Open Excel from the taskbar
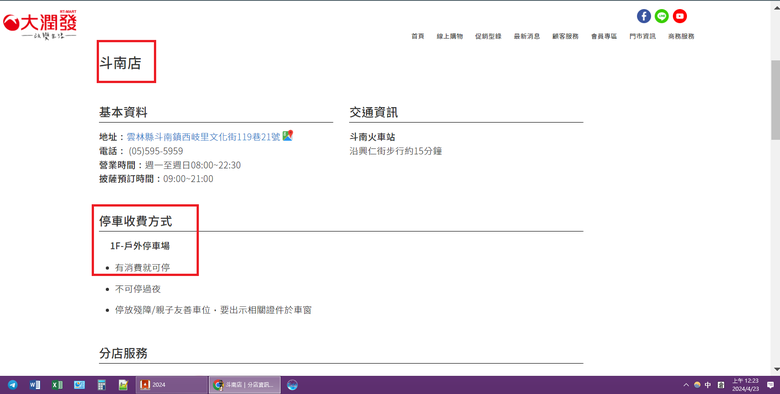Screen dimensions: 780x394 (x=57, y=385)
